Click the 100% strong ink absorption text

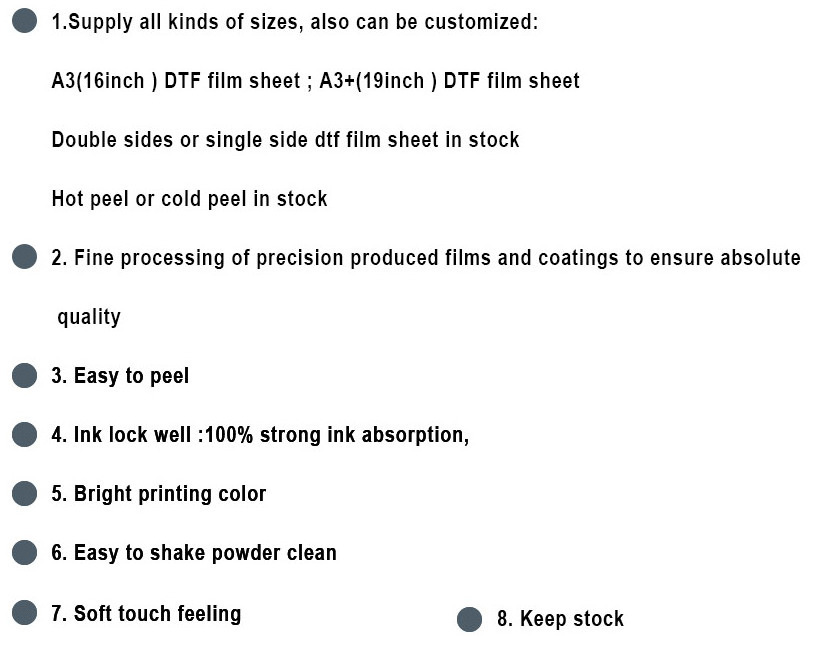(336, 435)
